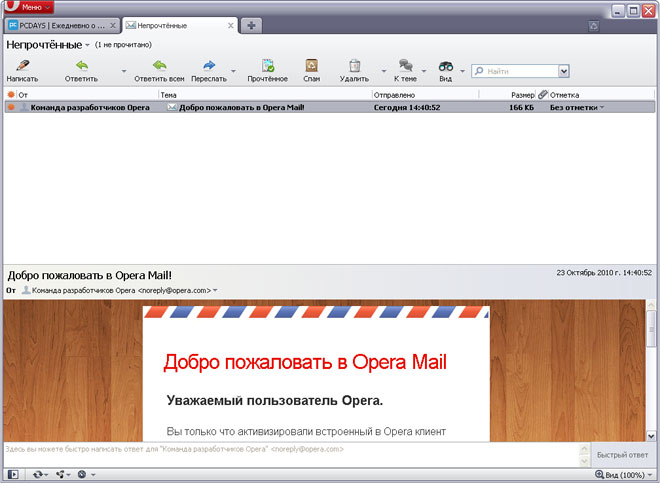
Task: Mark message with Прочтённое icon
Action: pyautogui.click(x=268, y=65)
